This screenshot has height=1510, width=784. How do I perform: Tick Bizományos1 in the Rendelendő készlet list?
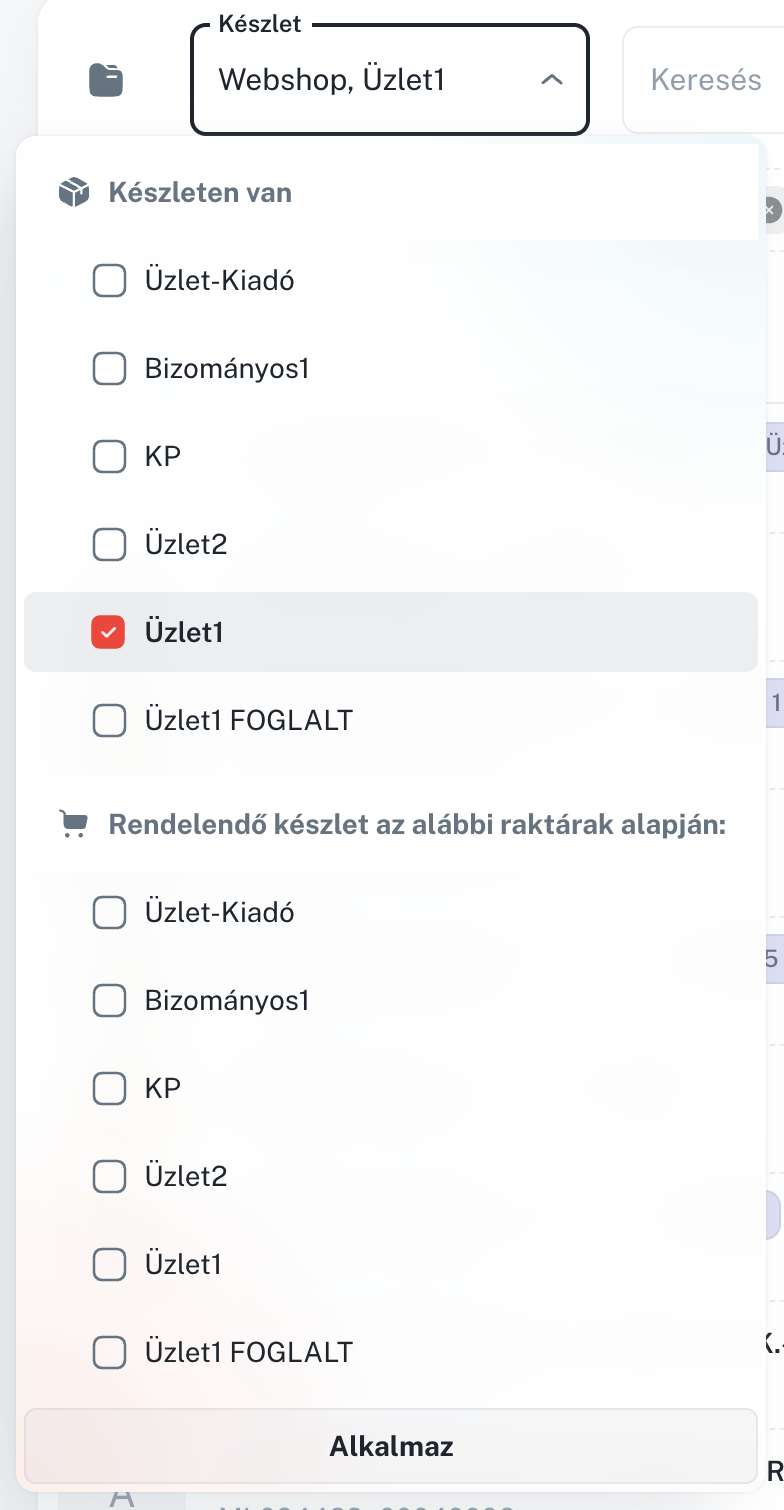[109, 1000]
